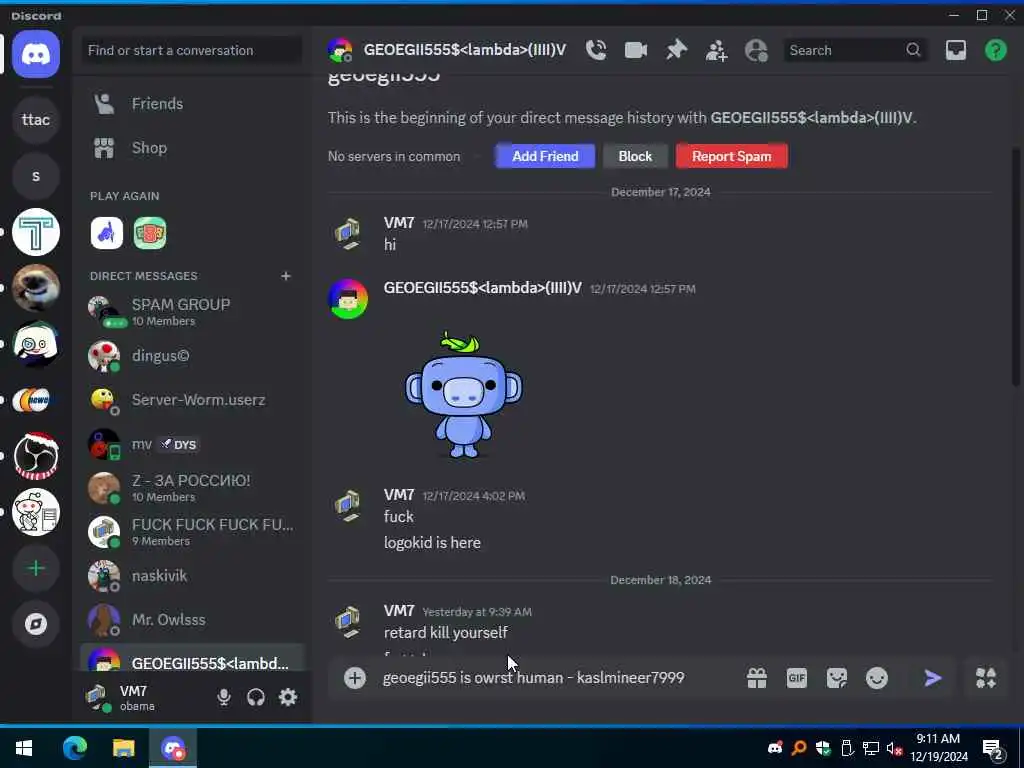The width and height of the screenshot is (1024, 768).
Task: Open DM with Mr. Owlsss
Action: (x=192, y=620)
